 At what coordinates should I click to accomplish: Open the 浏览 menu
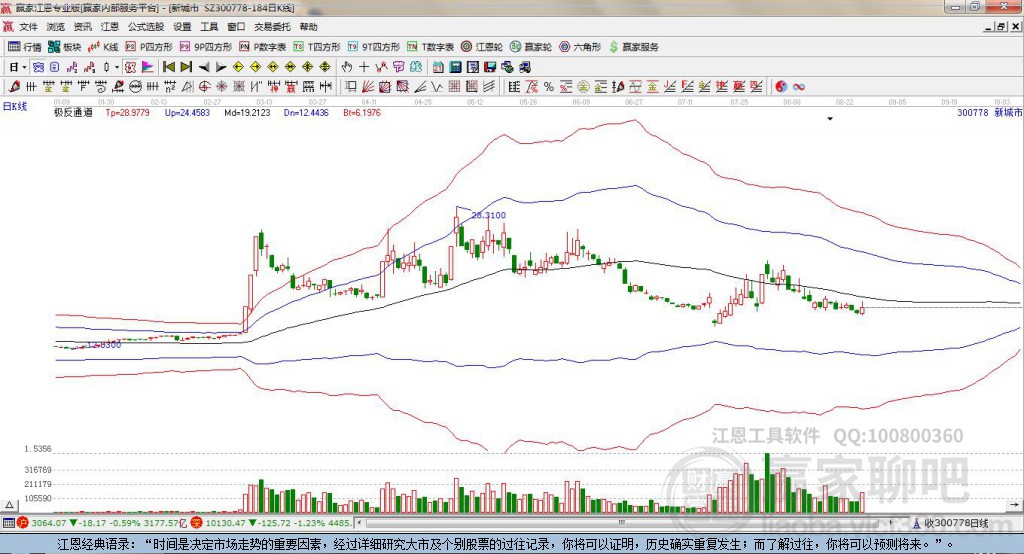pos(56,27)
